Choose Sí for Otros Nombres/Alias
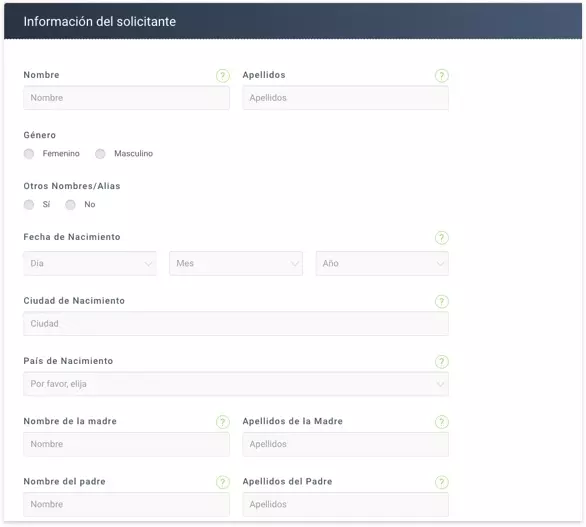Screen dimensions: 586x527 point(29,204)
